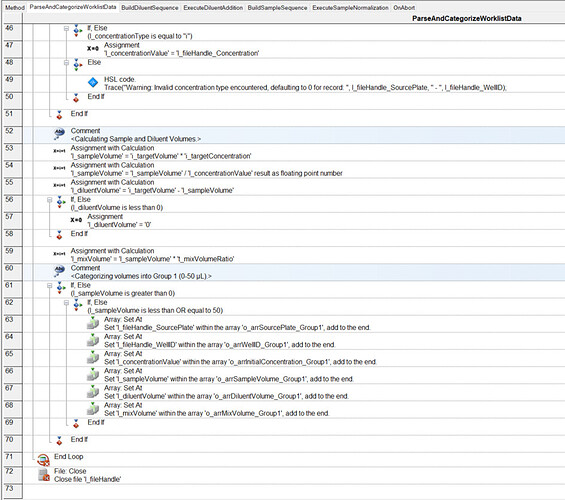Click the End If icon on line 70
565x500 pixels.
click(59, 441)
